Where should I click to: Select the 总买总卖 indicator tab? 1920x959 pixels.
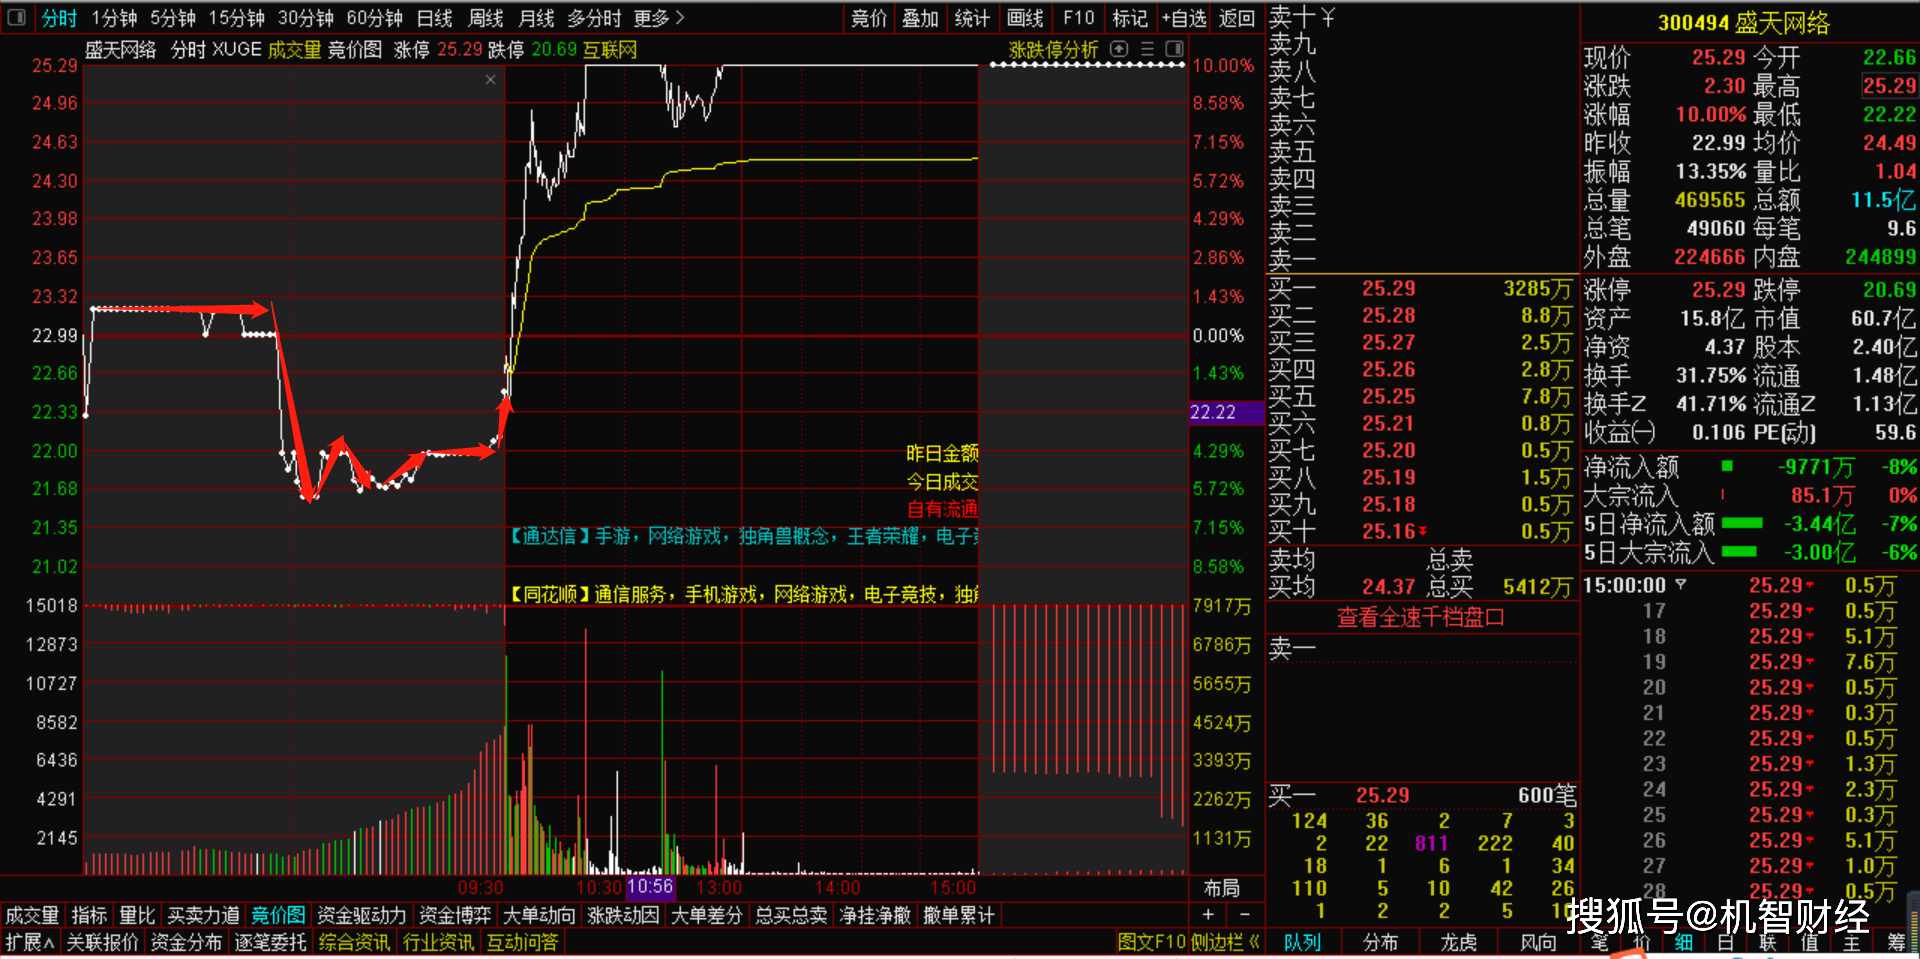[791, 915]
